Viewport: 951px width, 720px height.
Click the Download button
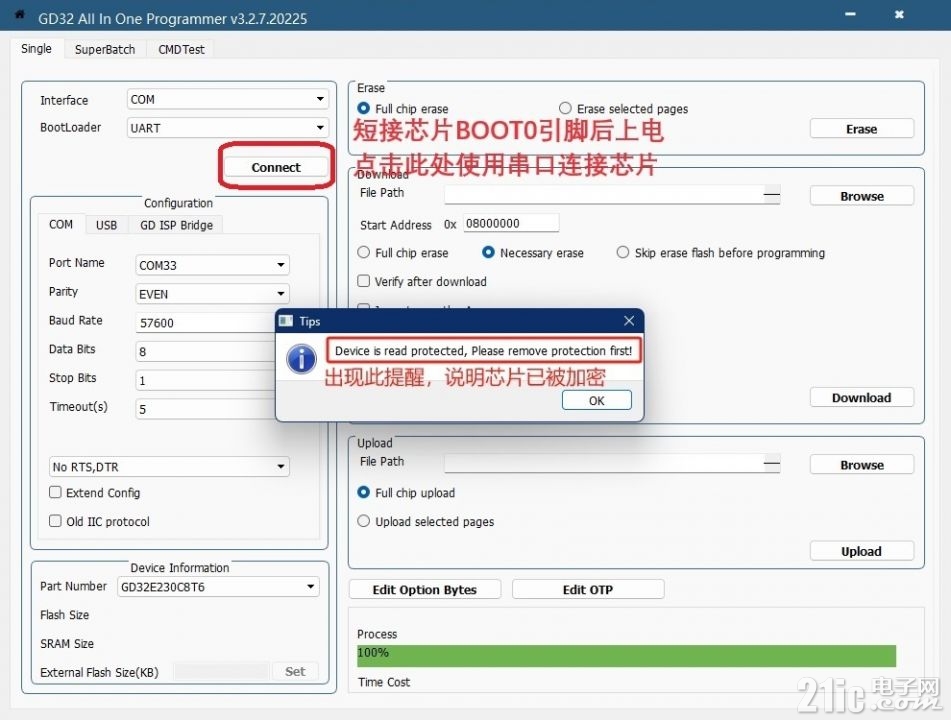pyautogui.click(x=861, y=397)
